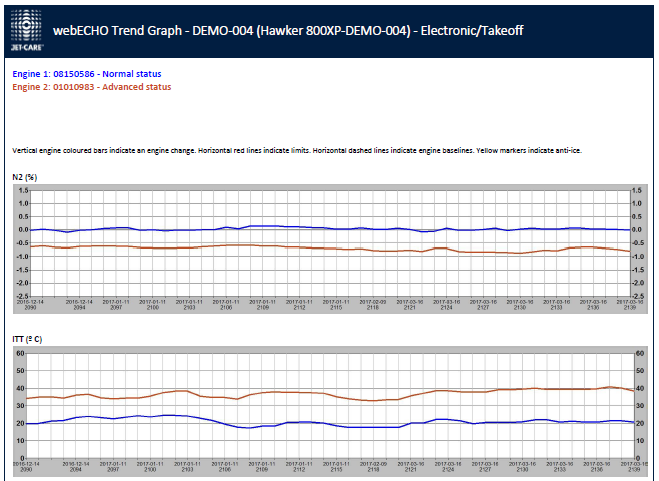Click the 2090 x-axis label under N2 chart
659x481 pixels.
click(30, 307)
